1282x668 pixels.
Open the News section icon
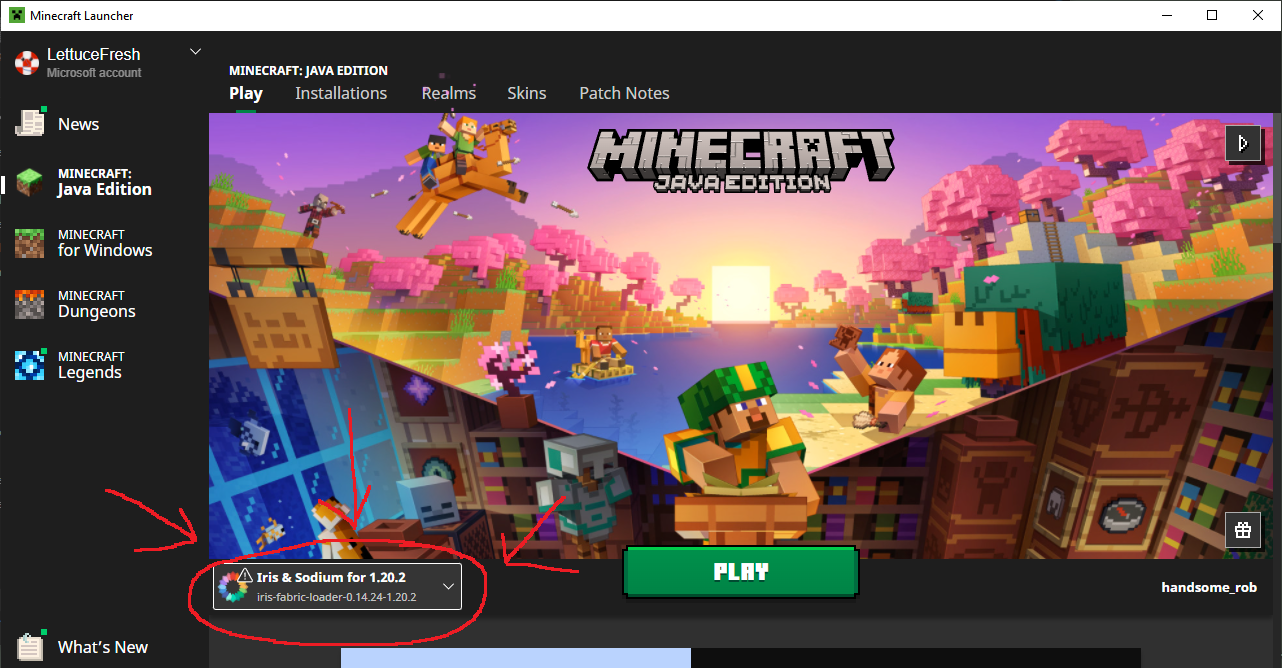30,122
